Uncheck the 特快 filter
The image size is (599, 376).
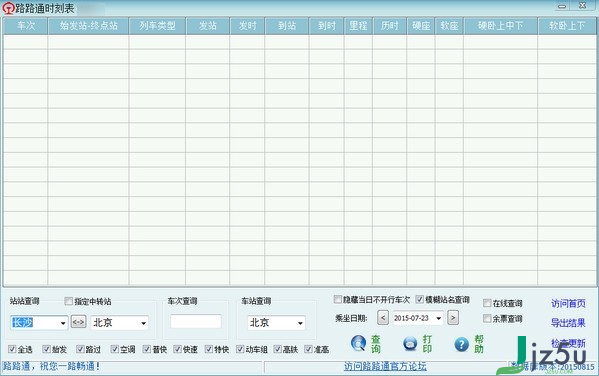click(x=209, y=349)
